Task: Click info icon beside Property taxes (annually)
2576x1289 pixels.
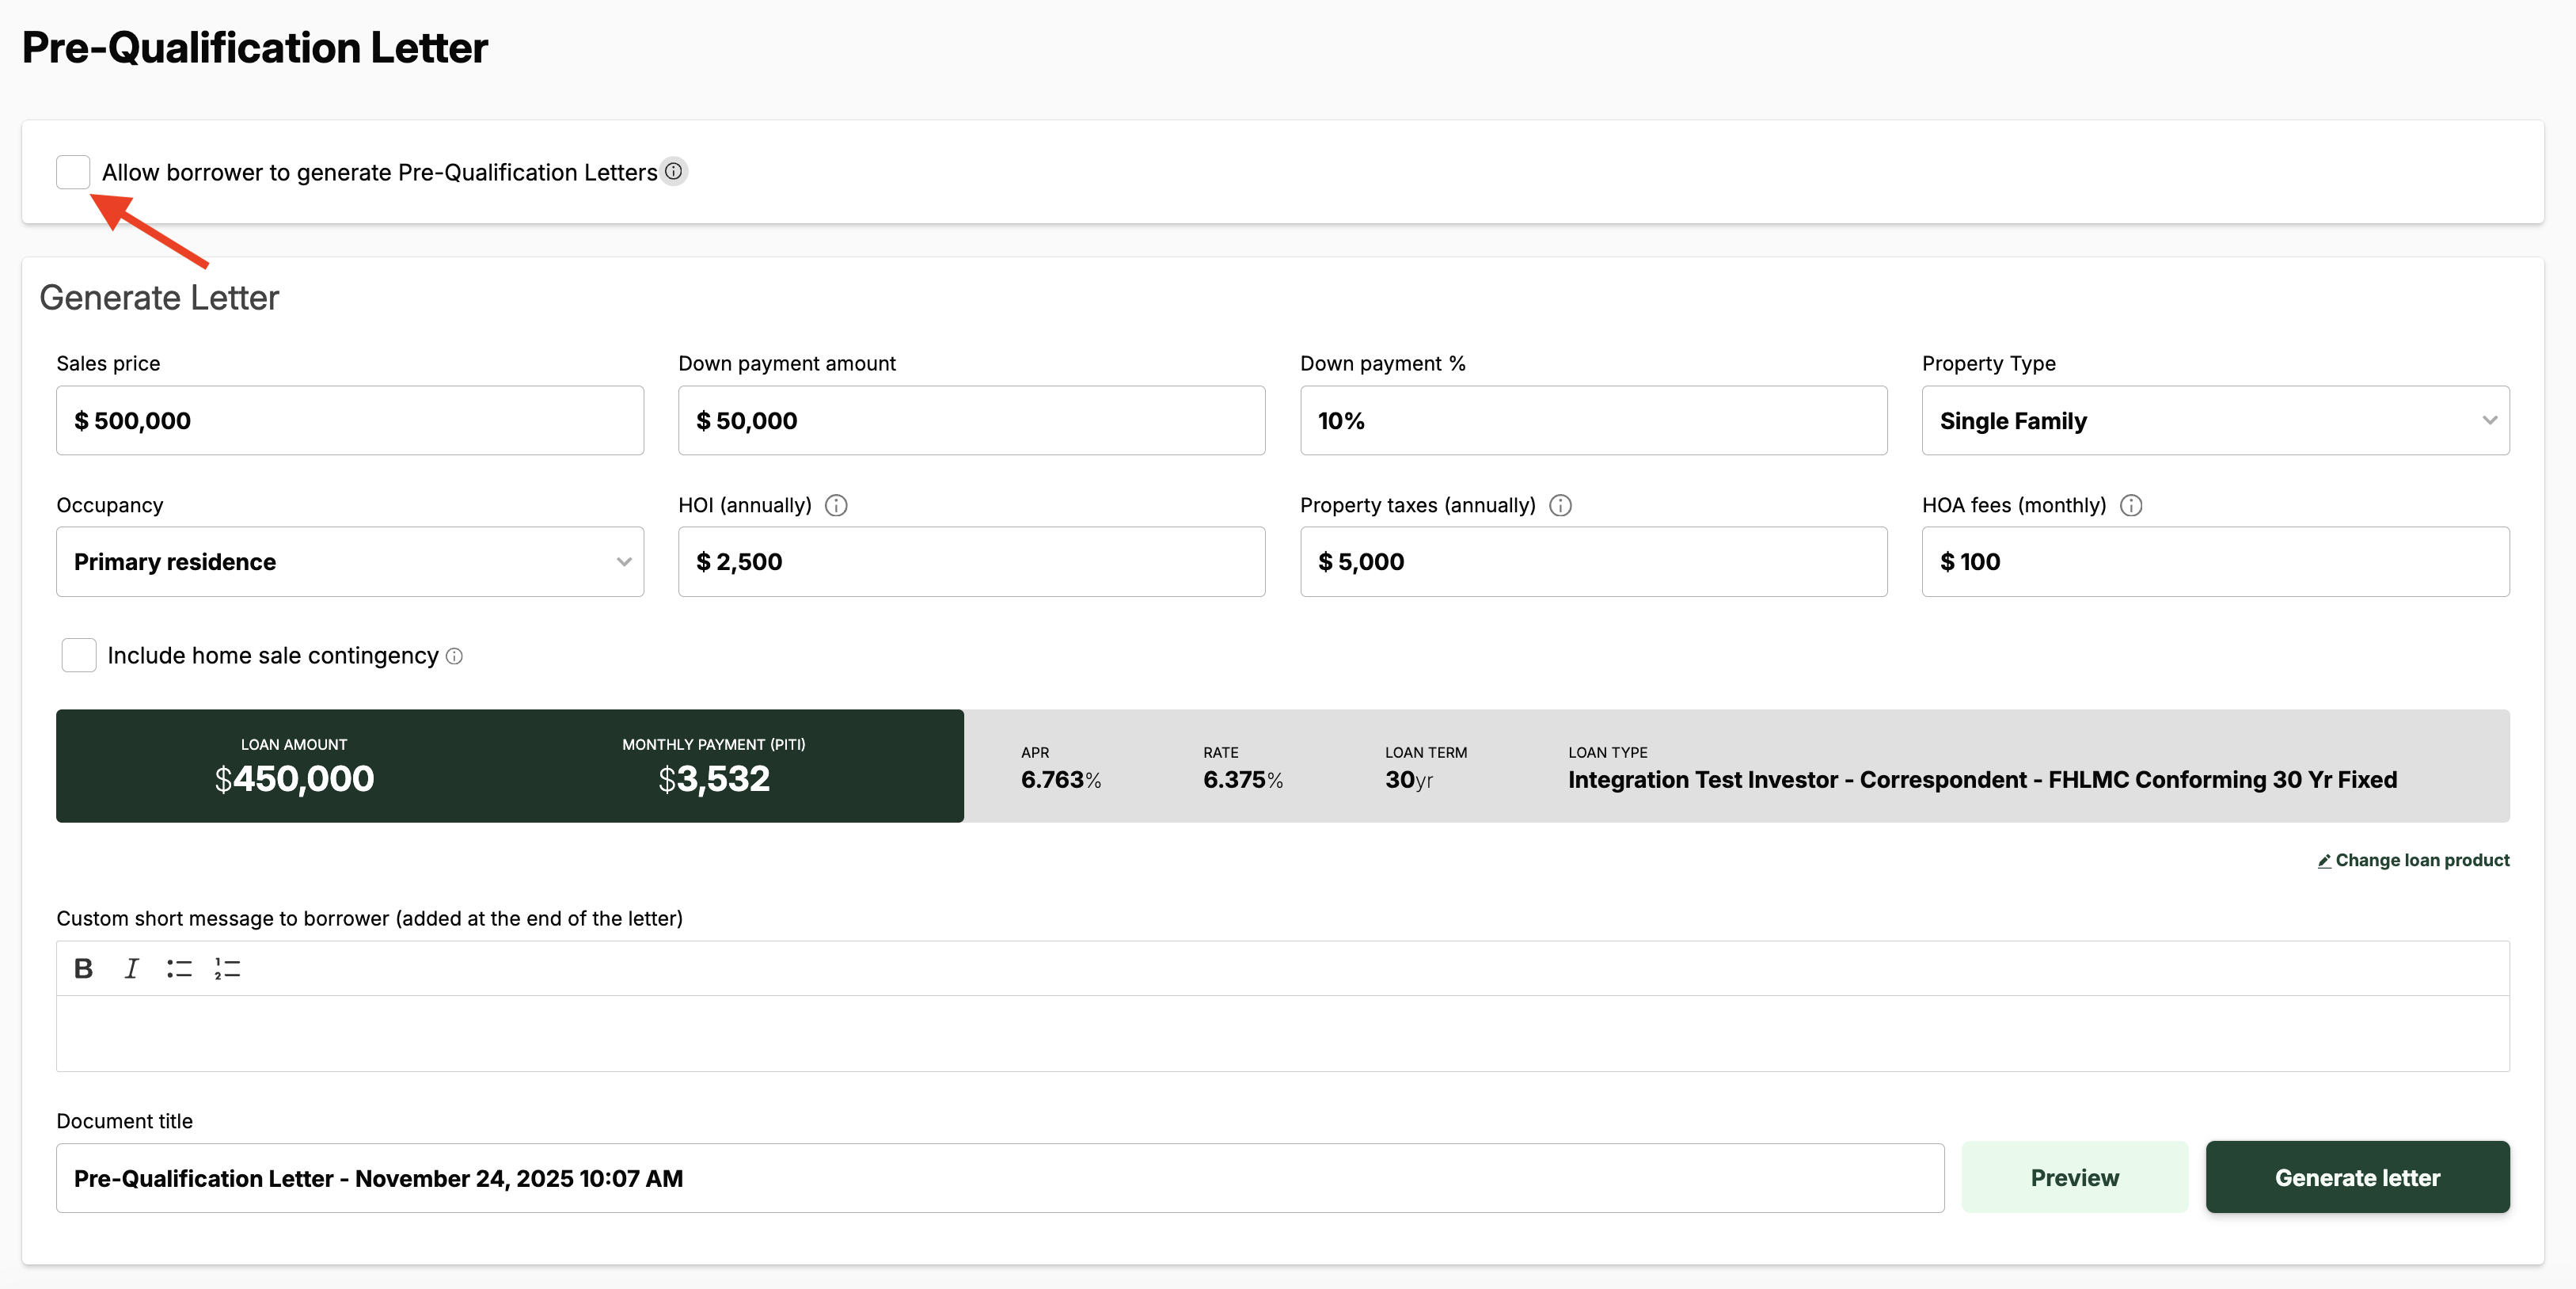Action: pos(1560,505)
